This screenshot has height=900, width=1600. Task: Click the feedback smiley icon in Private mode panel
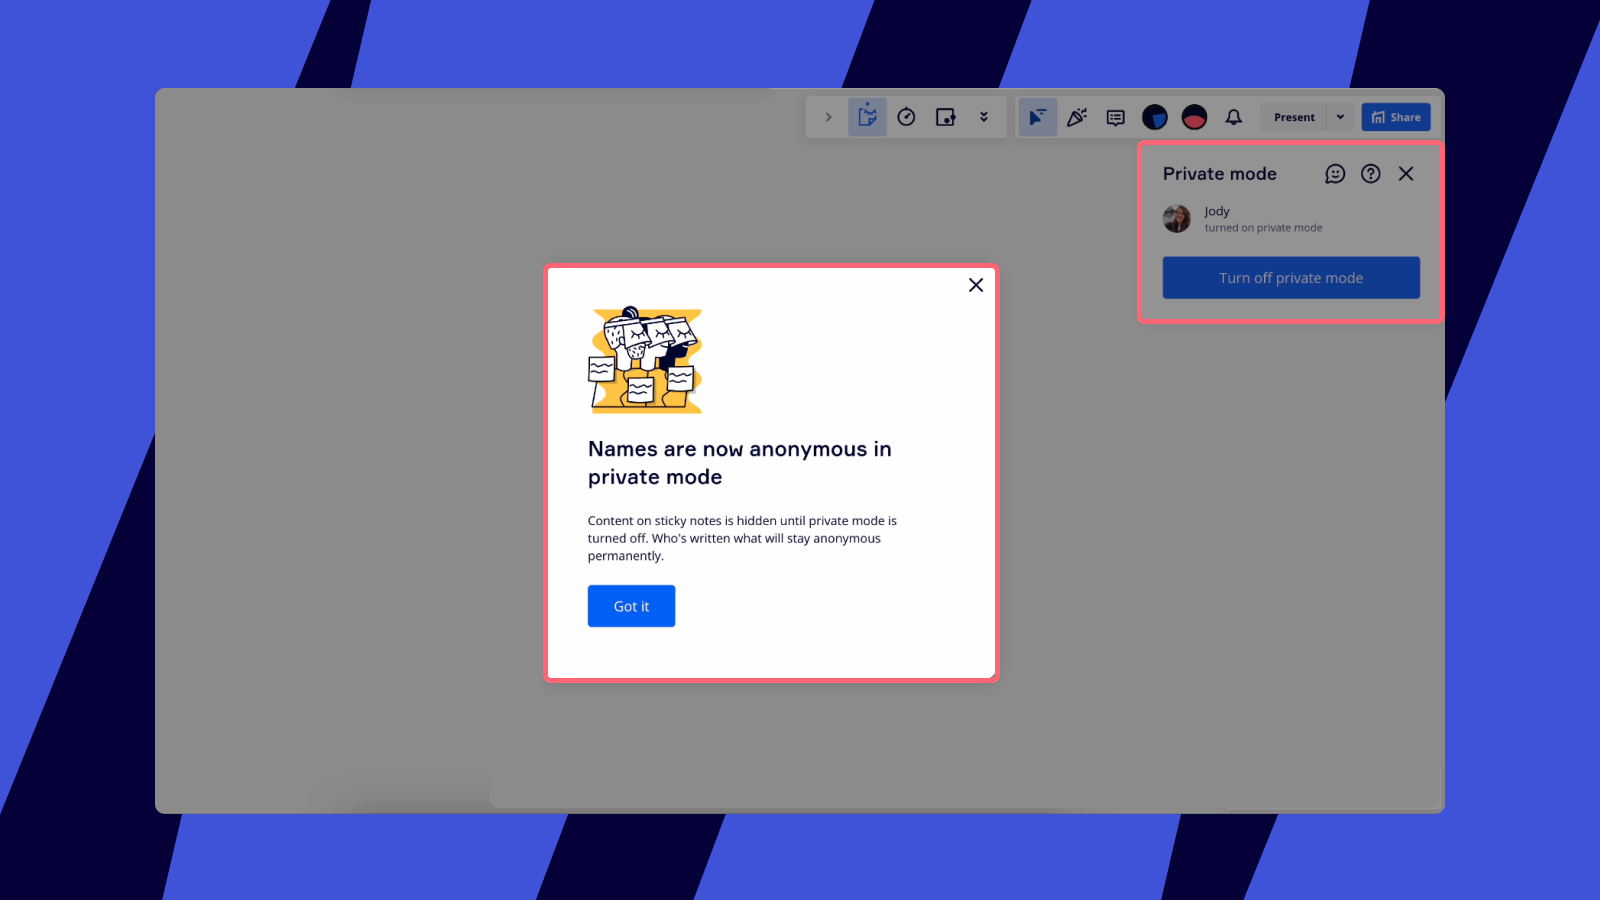pyautogui.click(x=1335, y=173)
